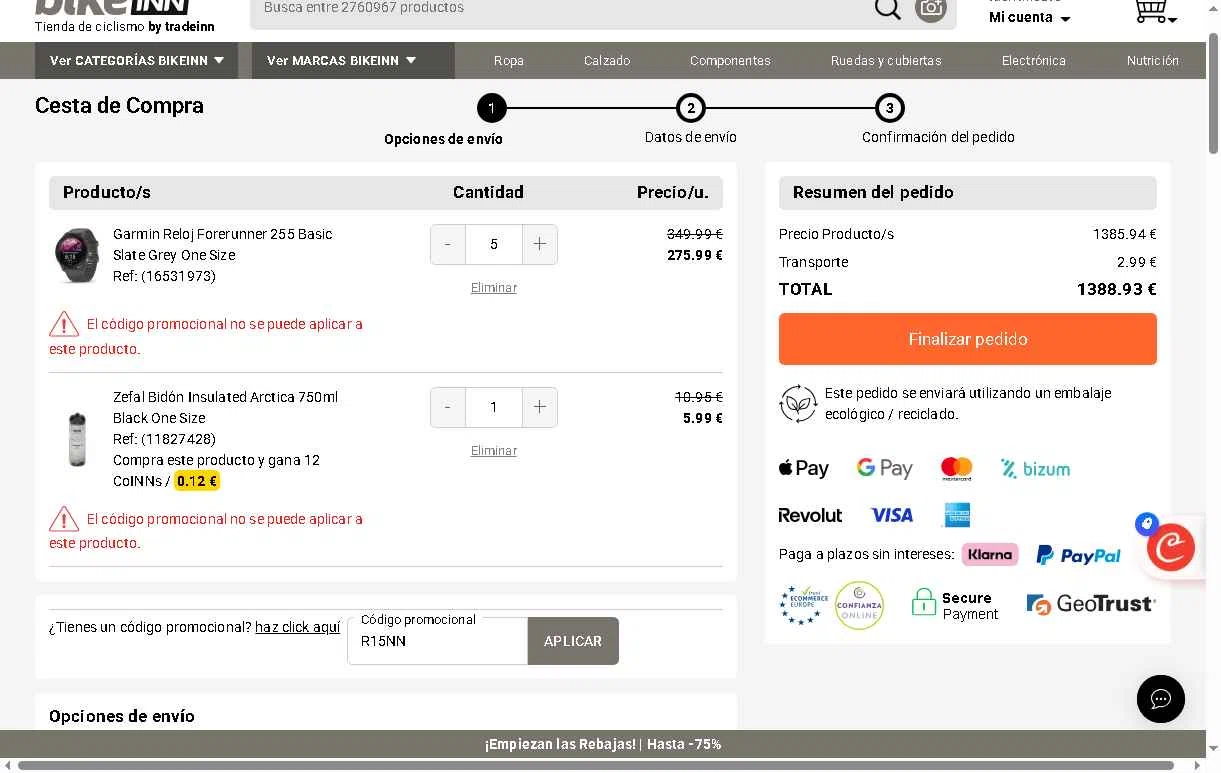Click the Transporte 2.99 € value
This screenshot has height=773, width=1221.
(x=1137, y=262)
